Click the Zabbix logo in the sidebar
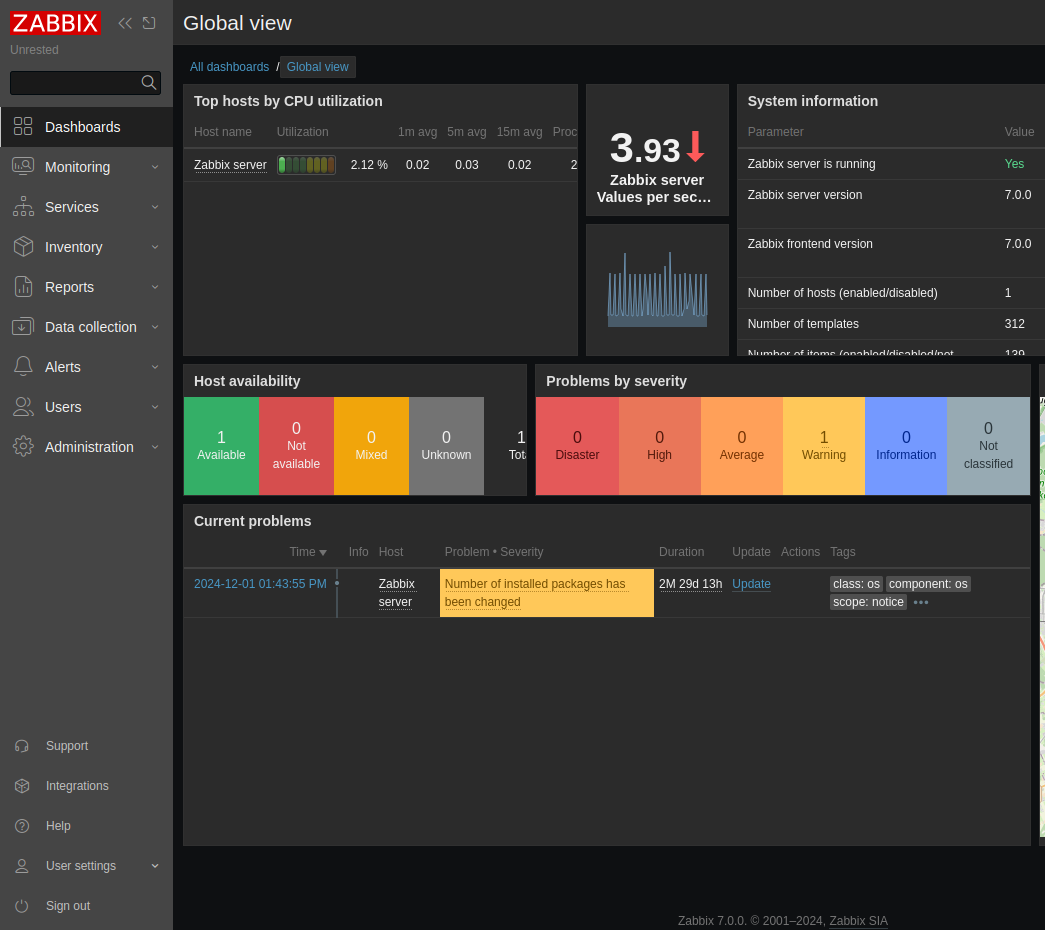 (x=55, y=23)
